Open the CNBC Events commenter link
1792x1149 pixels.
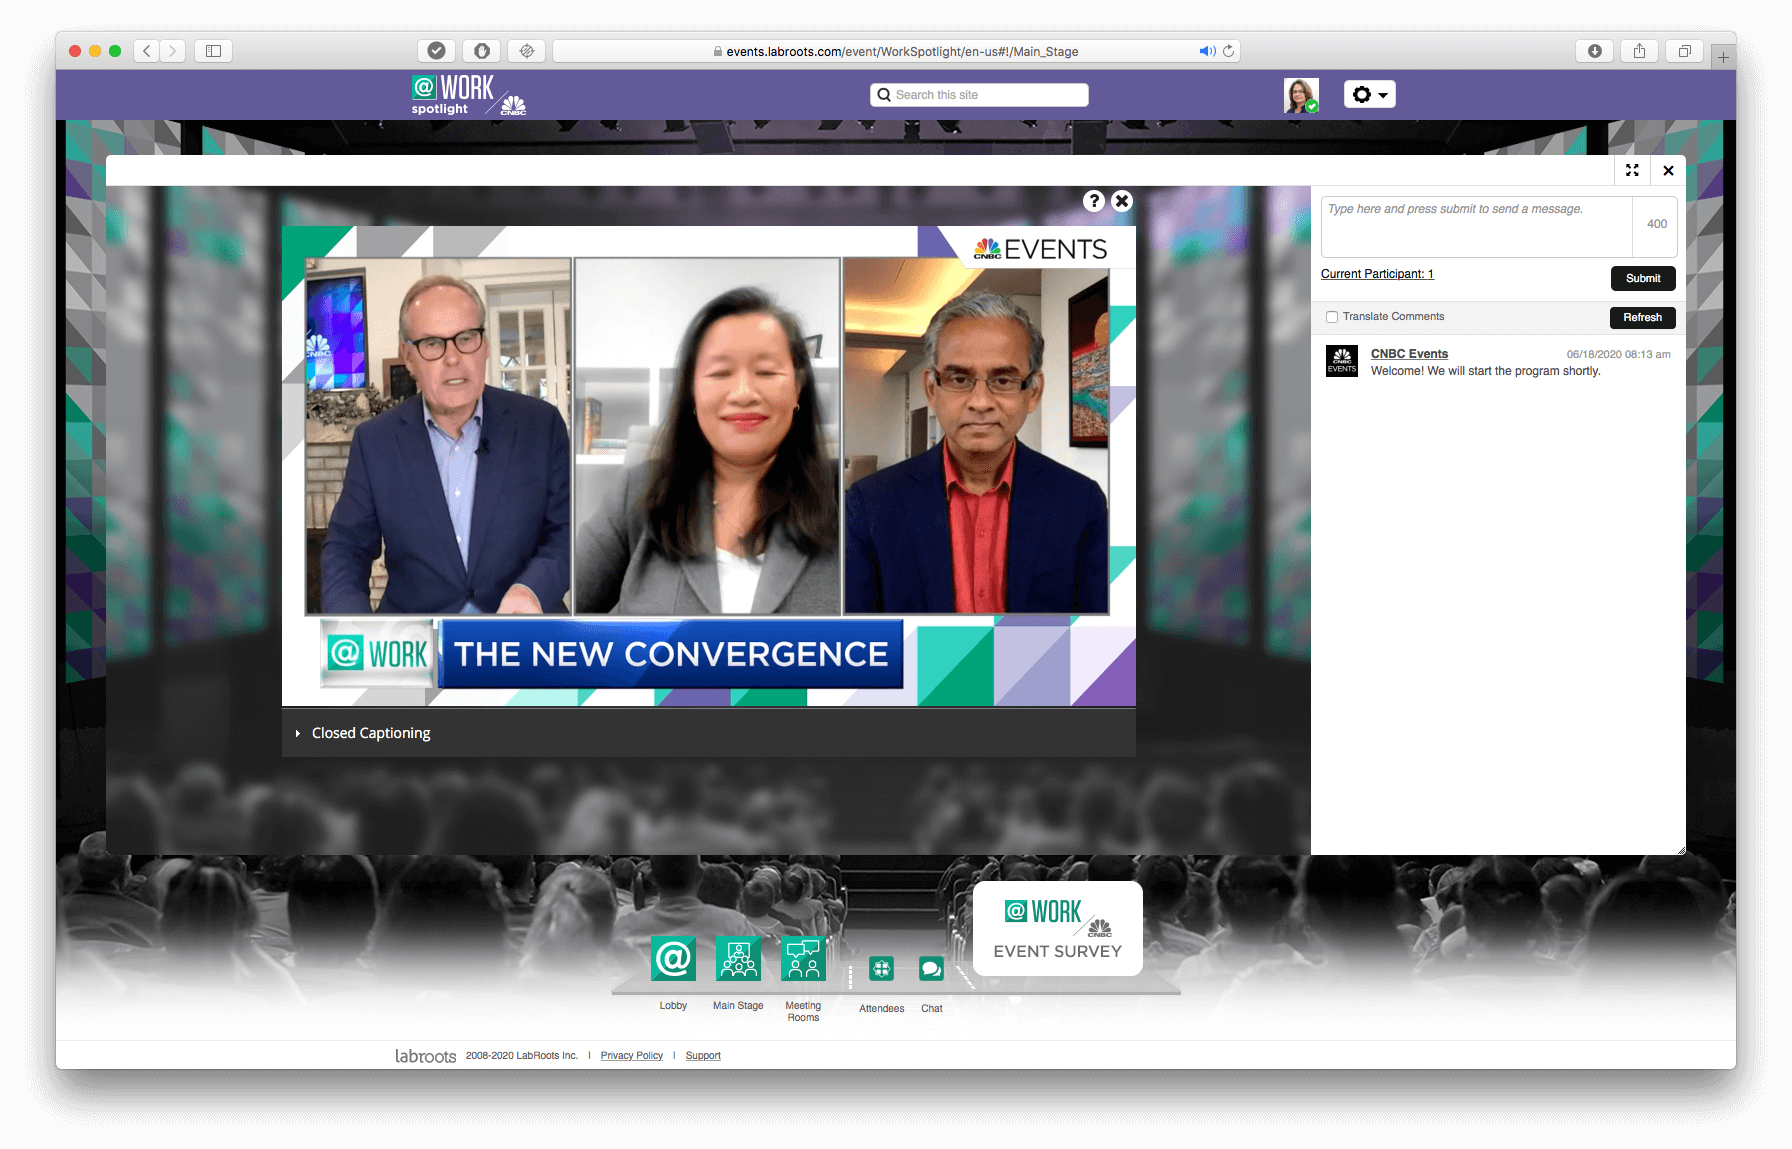coord(1409,354)
